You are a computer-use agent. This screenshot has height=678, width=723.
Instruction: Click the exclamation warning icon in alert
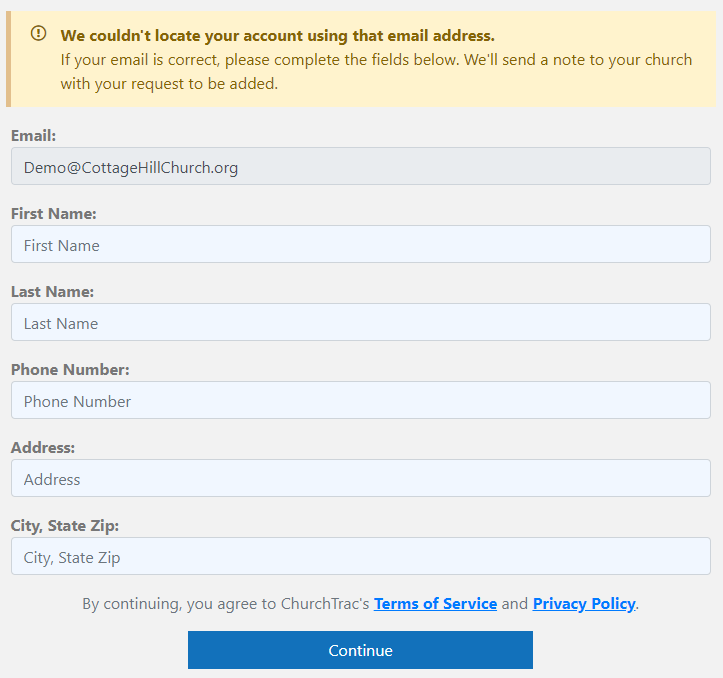pos(38,33)
